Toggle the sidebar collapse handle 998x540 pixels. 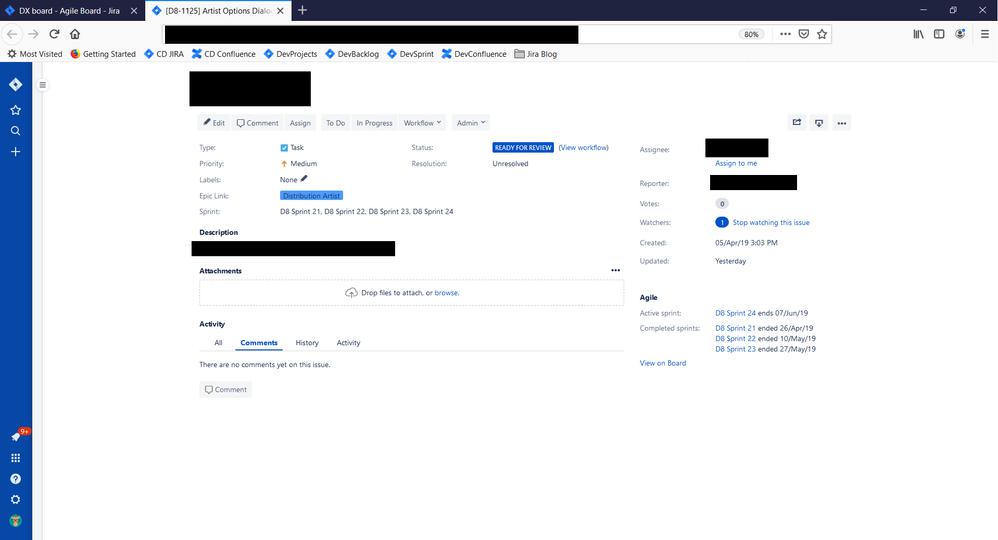pos(43,85)
